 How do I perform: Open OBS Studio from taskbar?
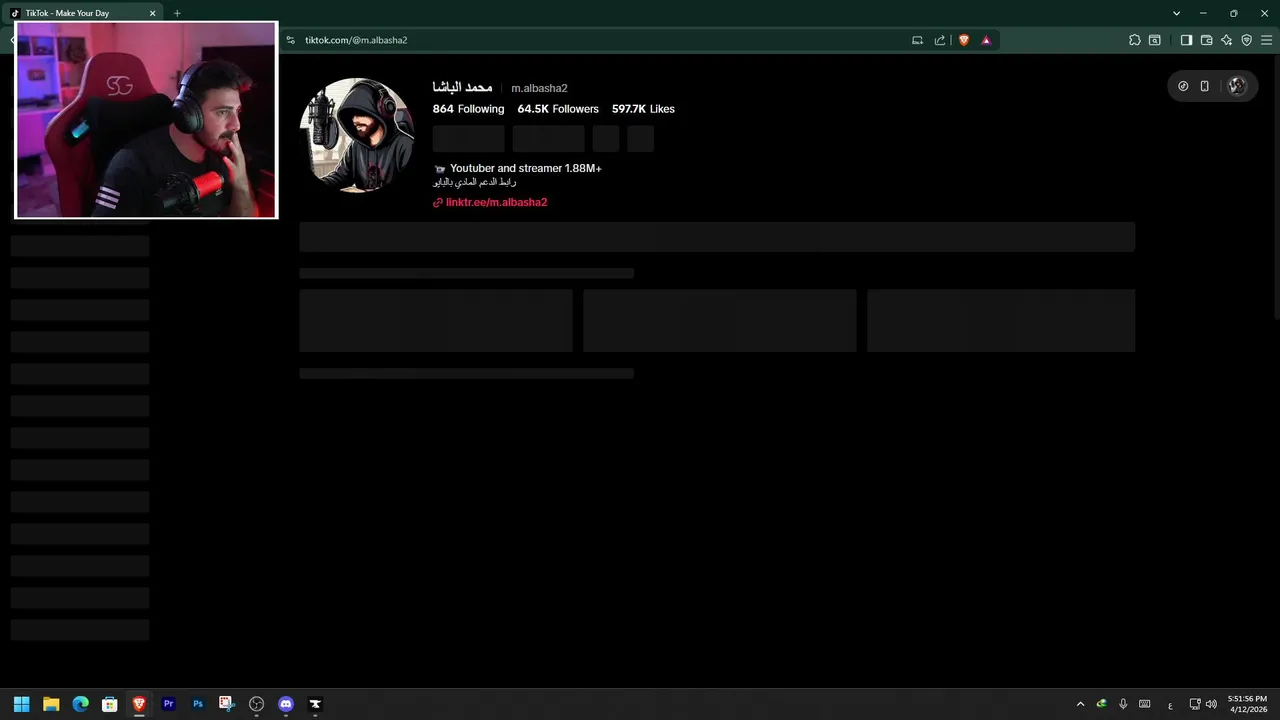[x=256, y=704]
